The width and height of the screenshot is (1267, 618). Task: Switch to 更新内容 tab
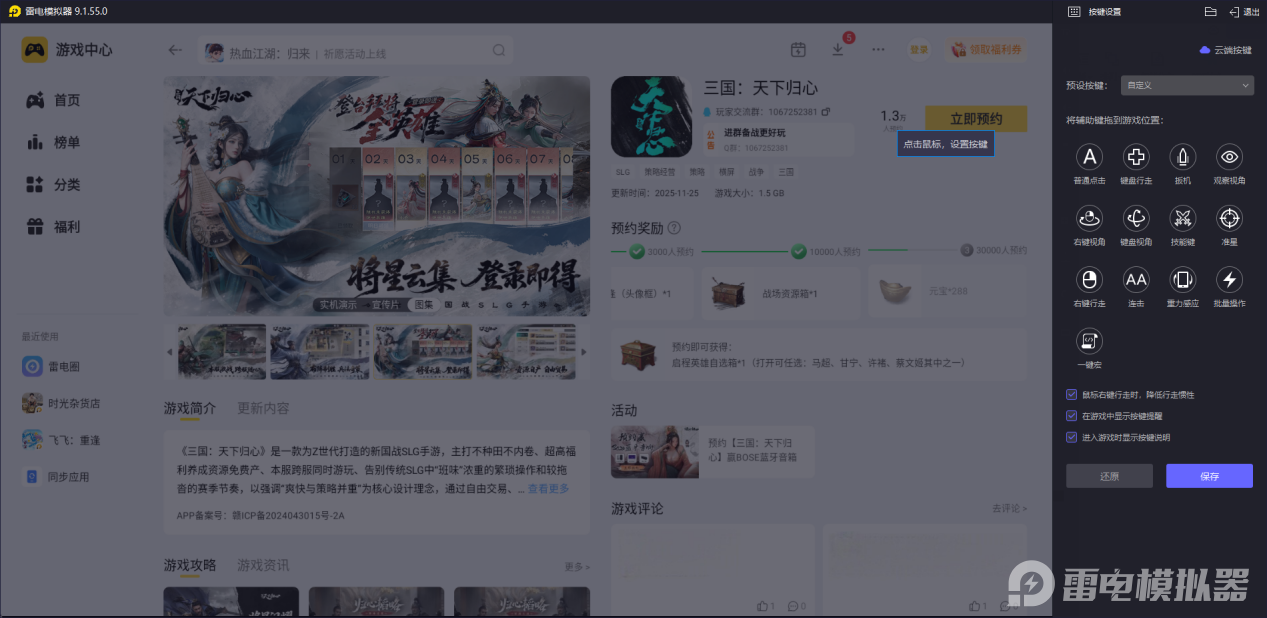coord(263,408)
